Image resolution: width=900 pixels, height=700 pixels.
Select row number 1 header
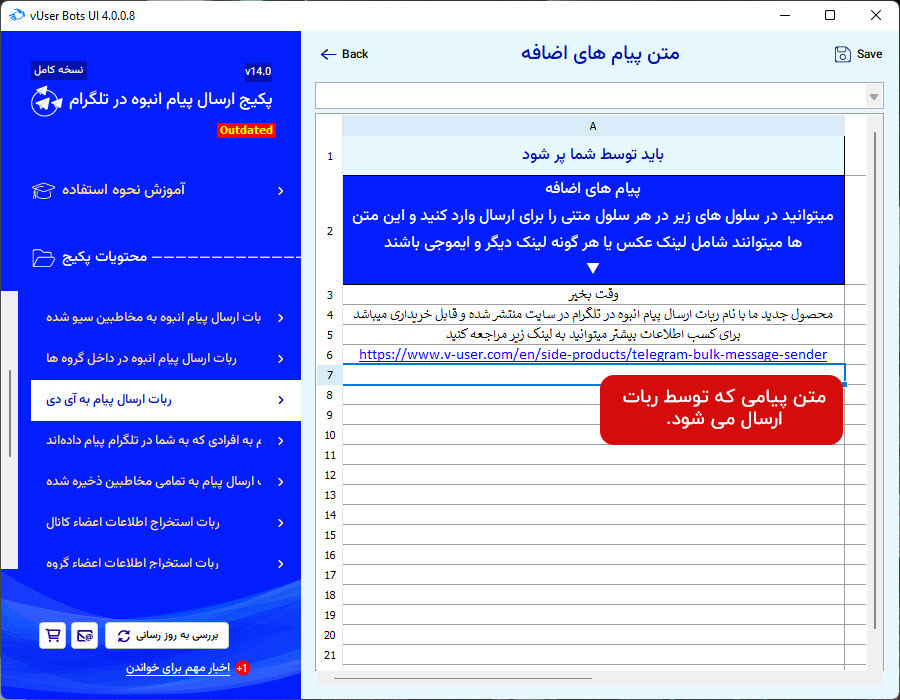pyautogui.click(x=329, y=156)
